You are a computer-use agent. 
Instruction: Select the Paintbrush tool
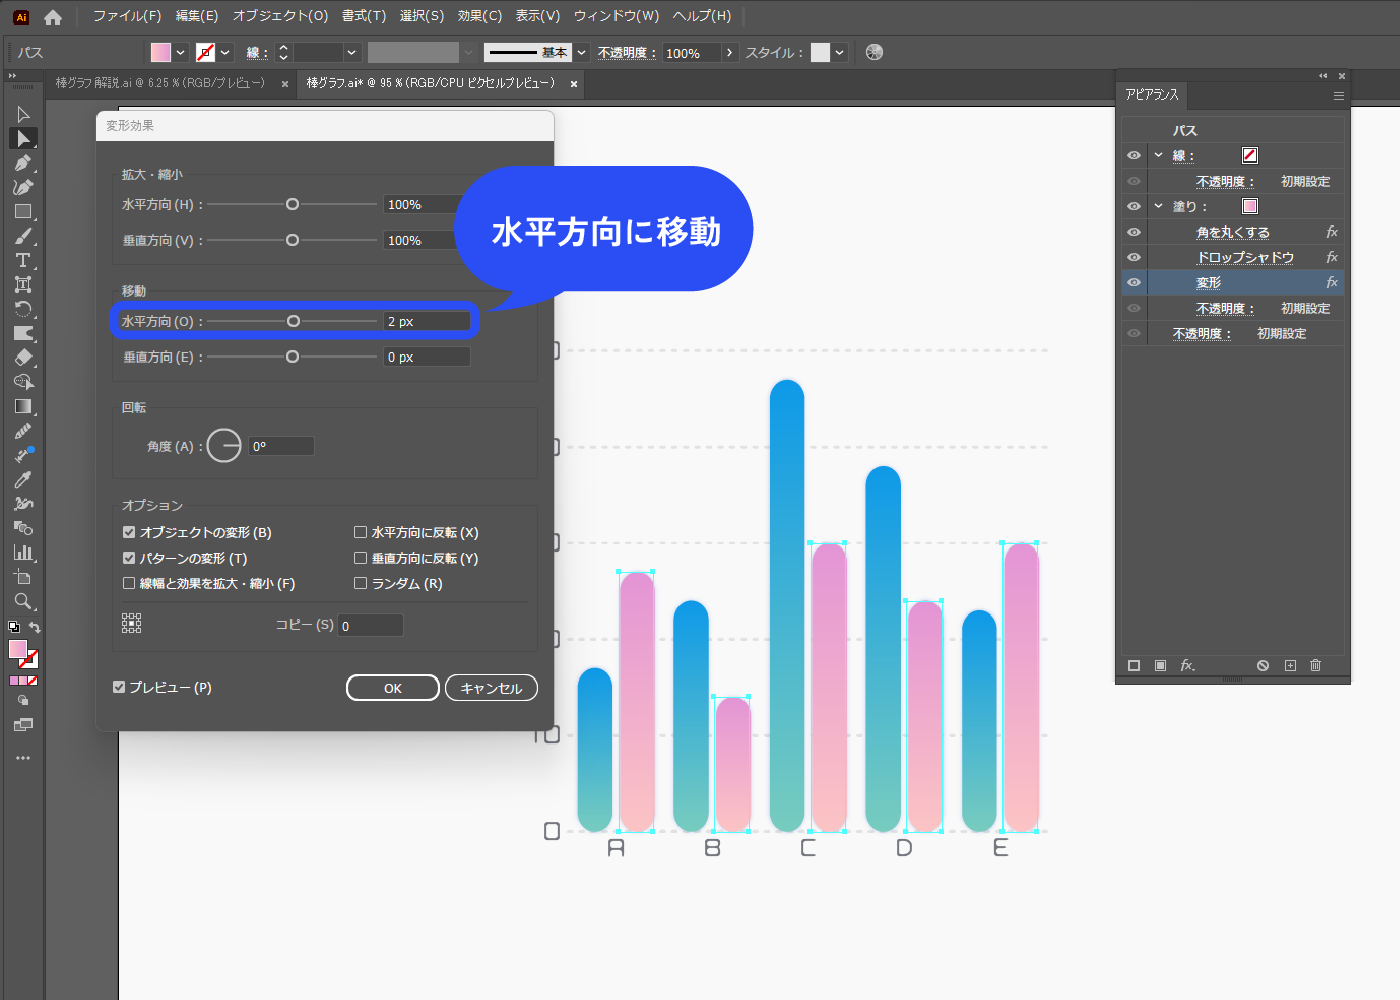pyautogui.click(x=23, y=236)
